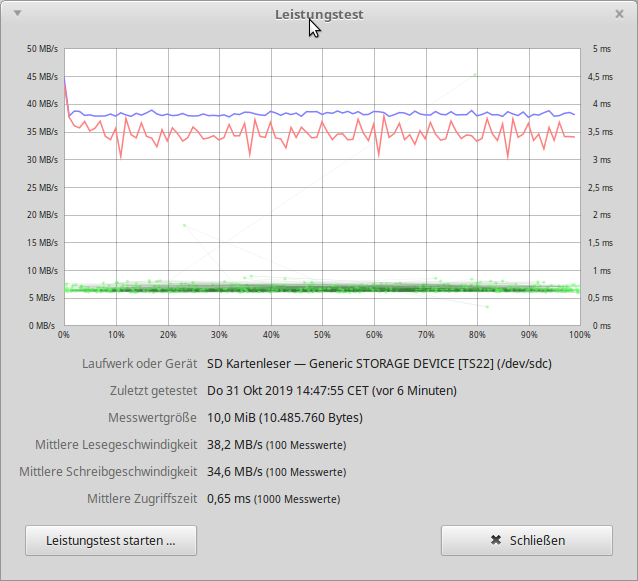The width and height of the screenshot is (638, 581).
Task: Open the window menu arrow in title bar
Action: pos(18,14)
